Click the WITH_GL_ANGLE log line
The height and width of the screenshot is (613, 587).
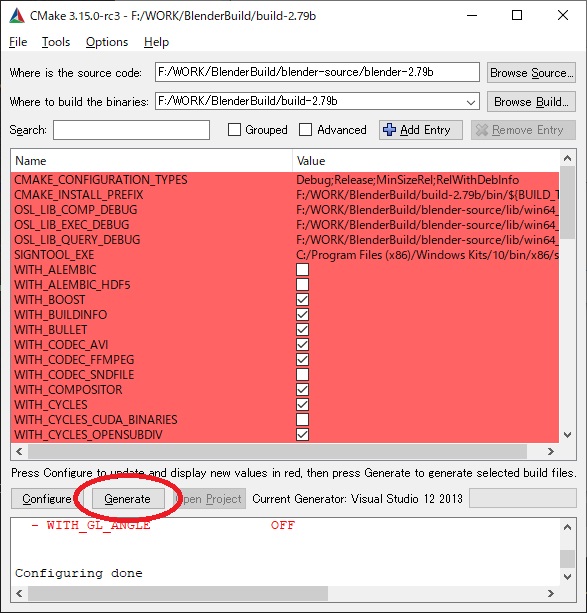(163, 525)
